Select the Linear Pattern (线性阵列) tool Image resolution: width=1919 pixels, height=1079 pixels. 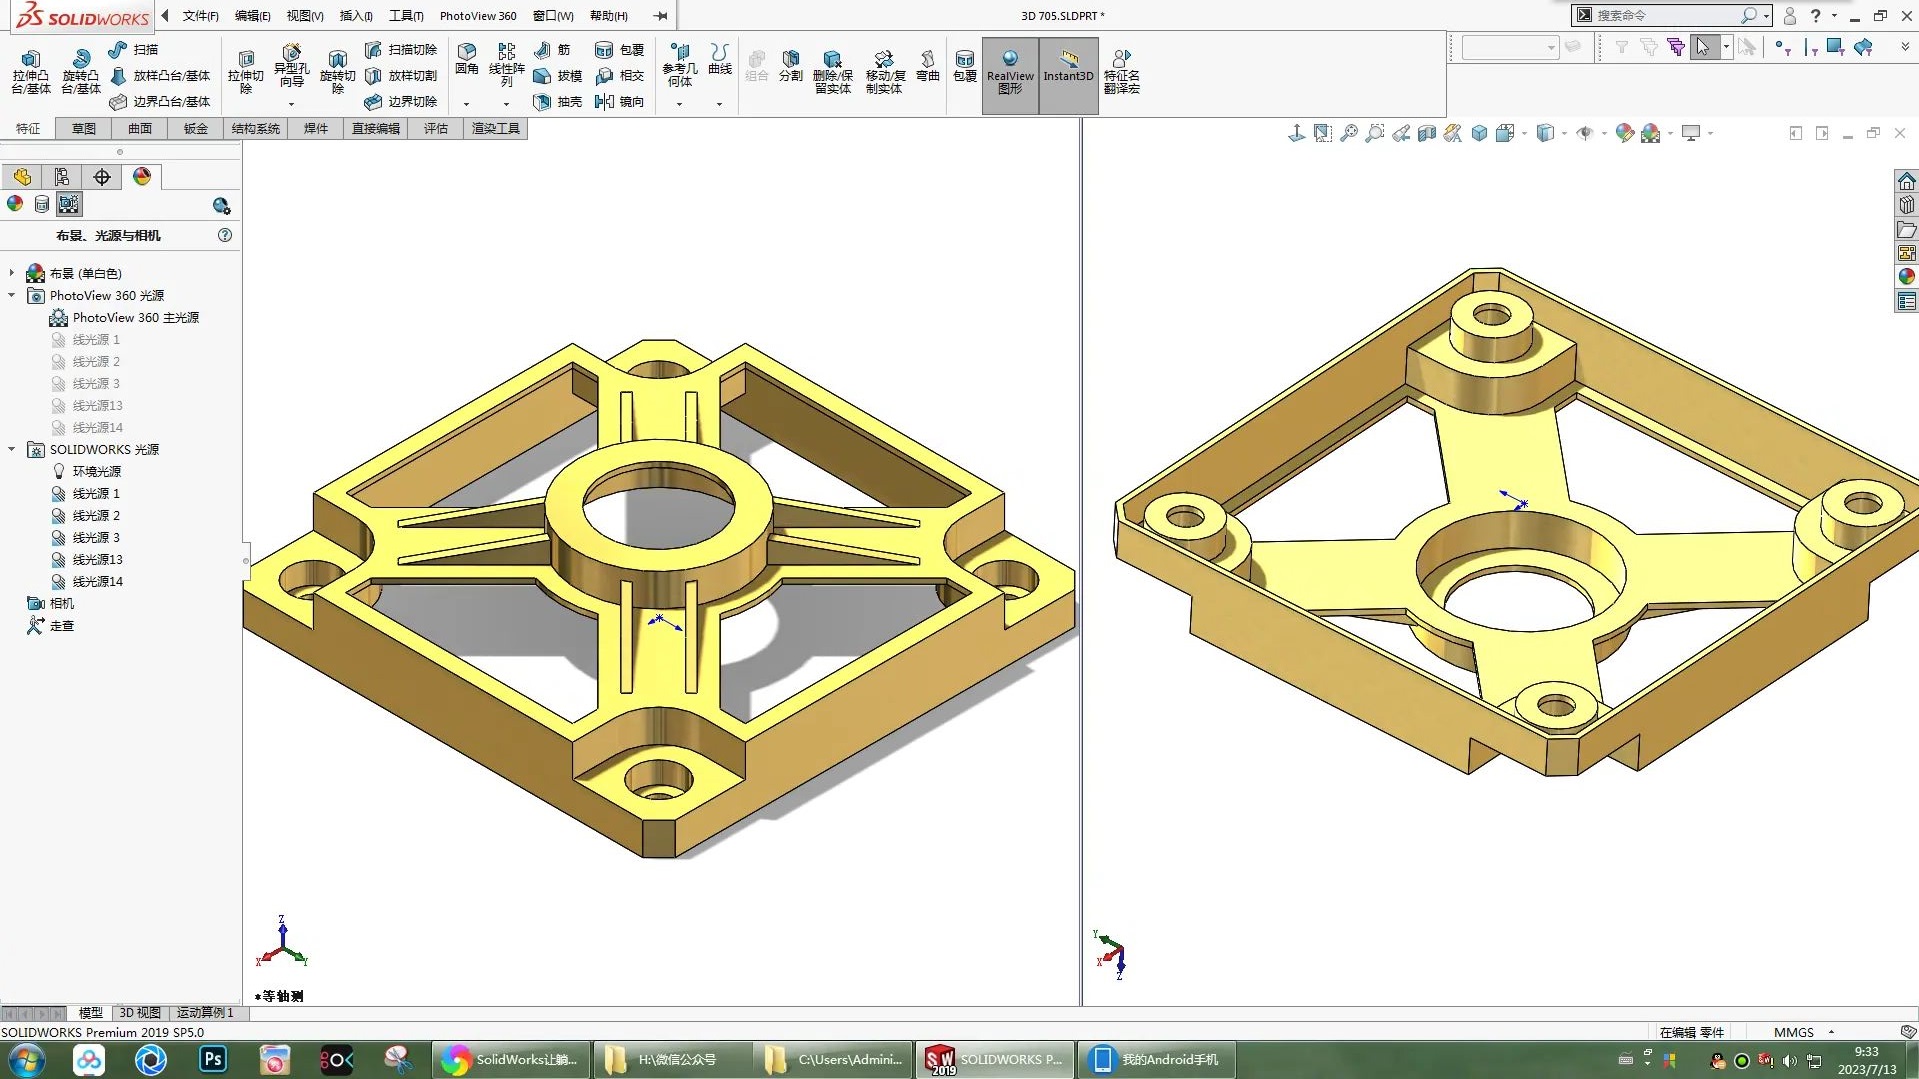(506, 65)
